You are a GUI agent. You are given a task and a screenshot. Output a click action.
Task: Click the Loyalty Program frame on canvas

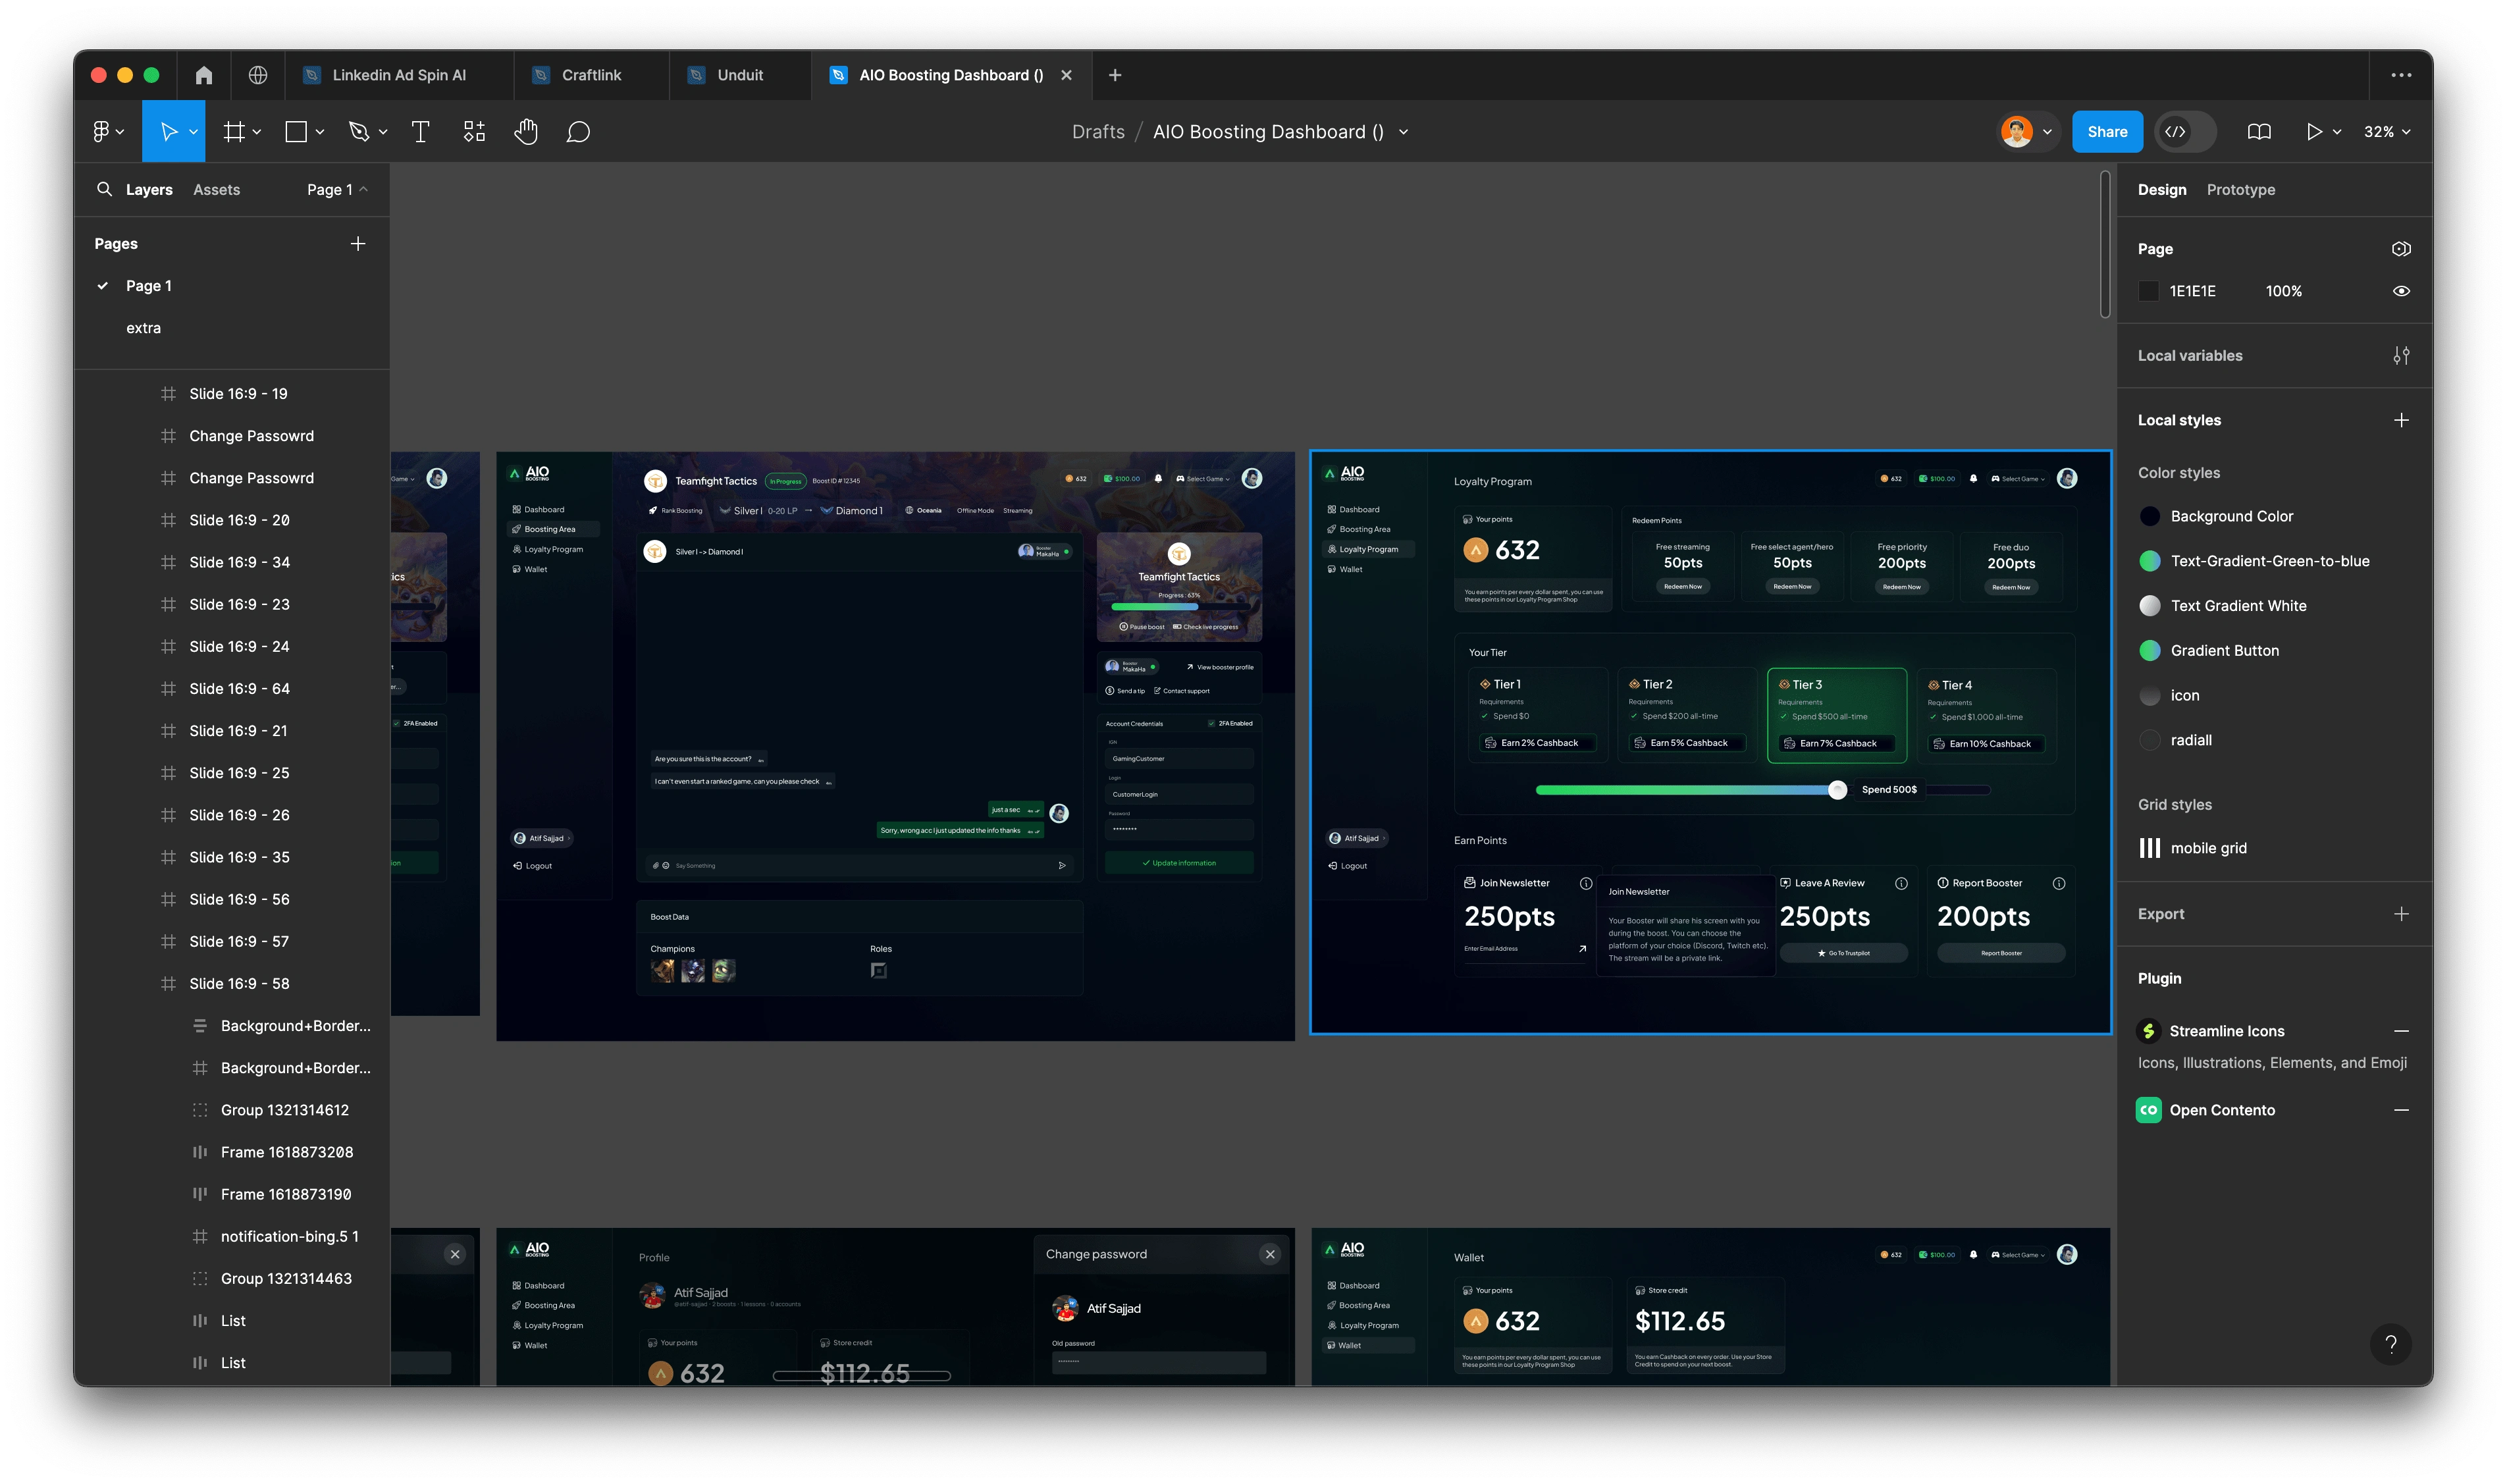pyautogui.click(x=1710, y=742)
